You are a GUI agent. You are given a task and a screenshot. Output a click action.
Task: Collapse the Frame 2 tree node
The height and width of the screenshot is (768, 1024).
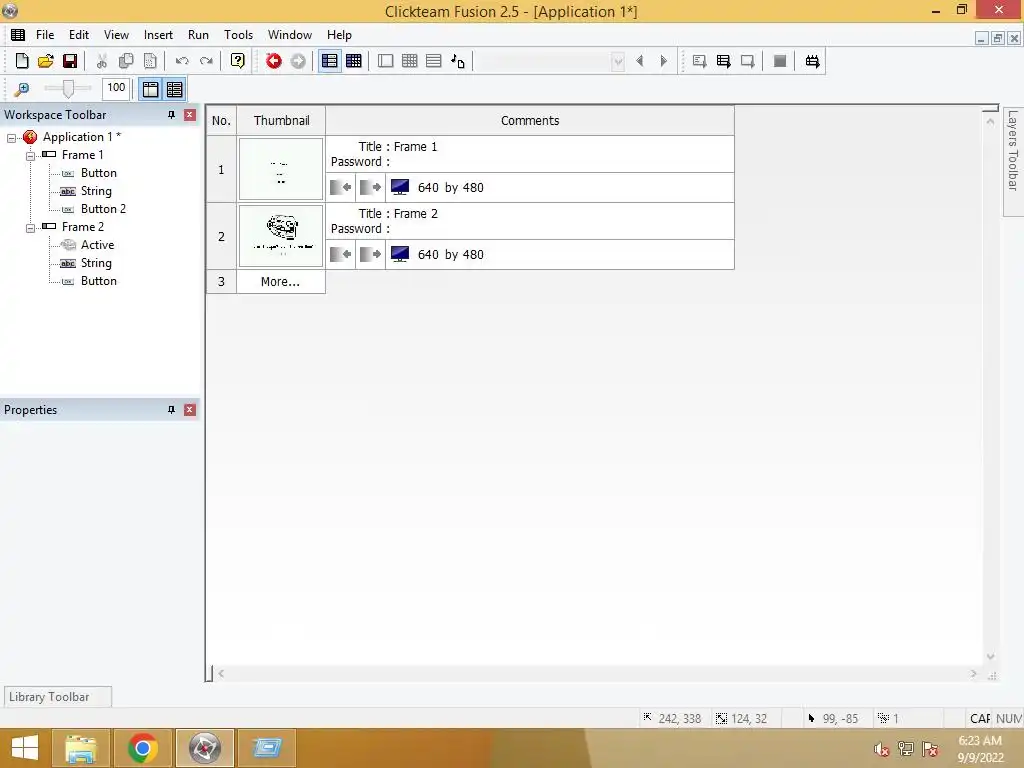pos(30,228)
